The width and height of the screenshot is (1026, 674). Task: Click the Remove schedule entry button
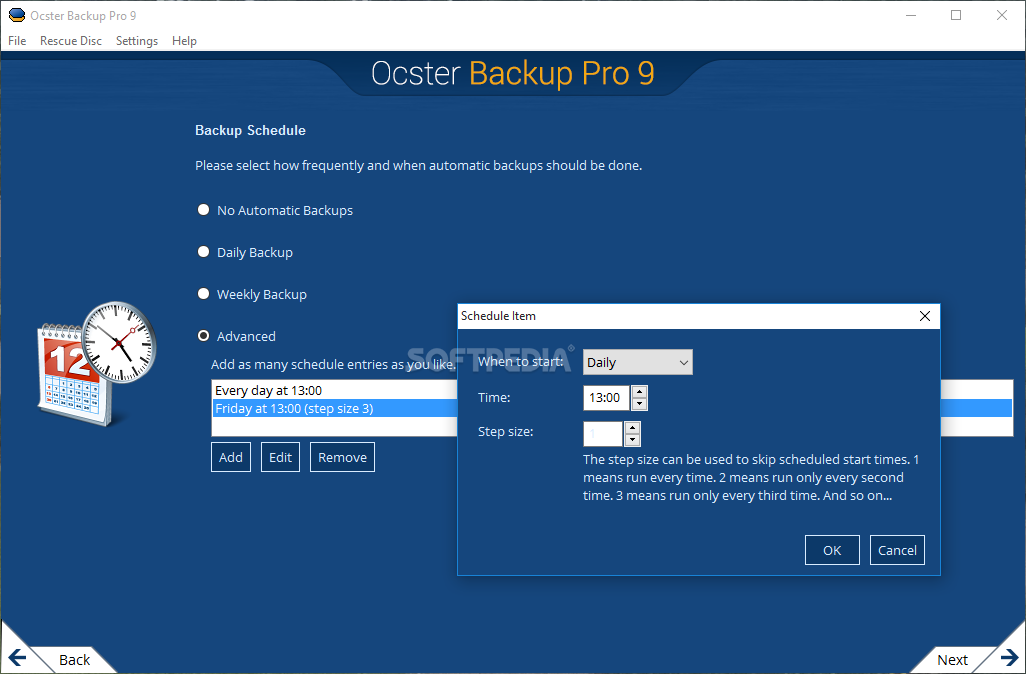click(x=342, y=457)
